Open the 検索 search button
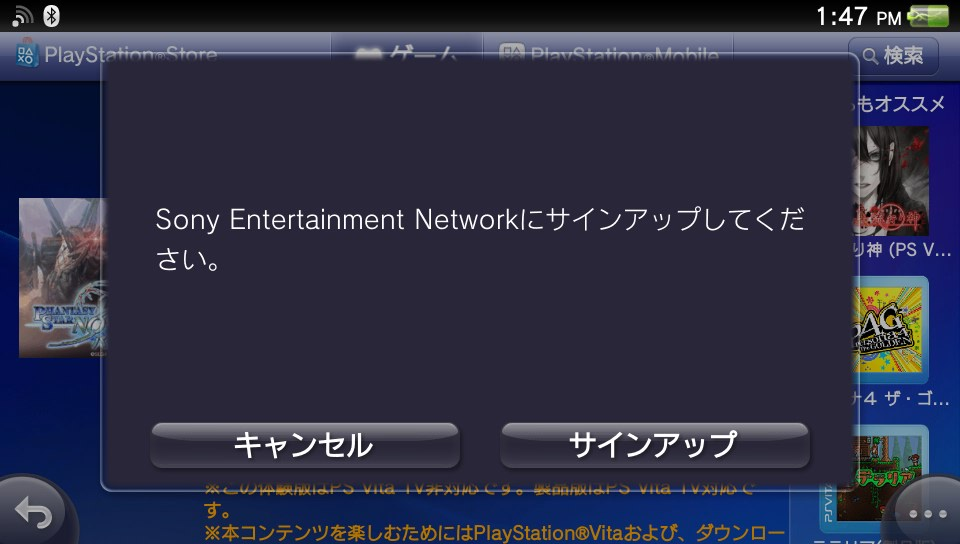 (x=893, y=56)
